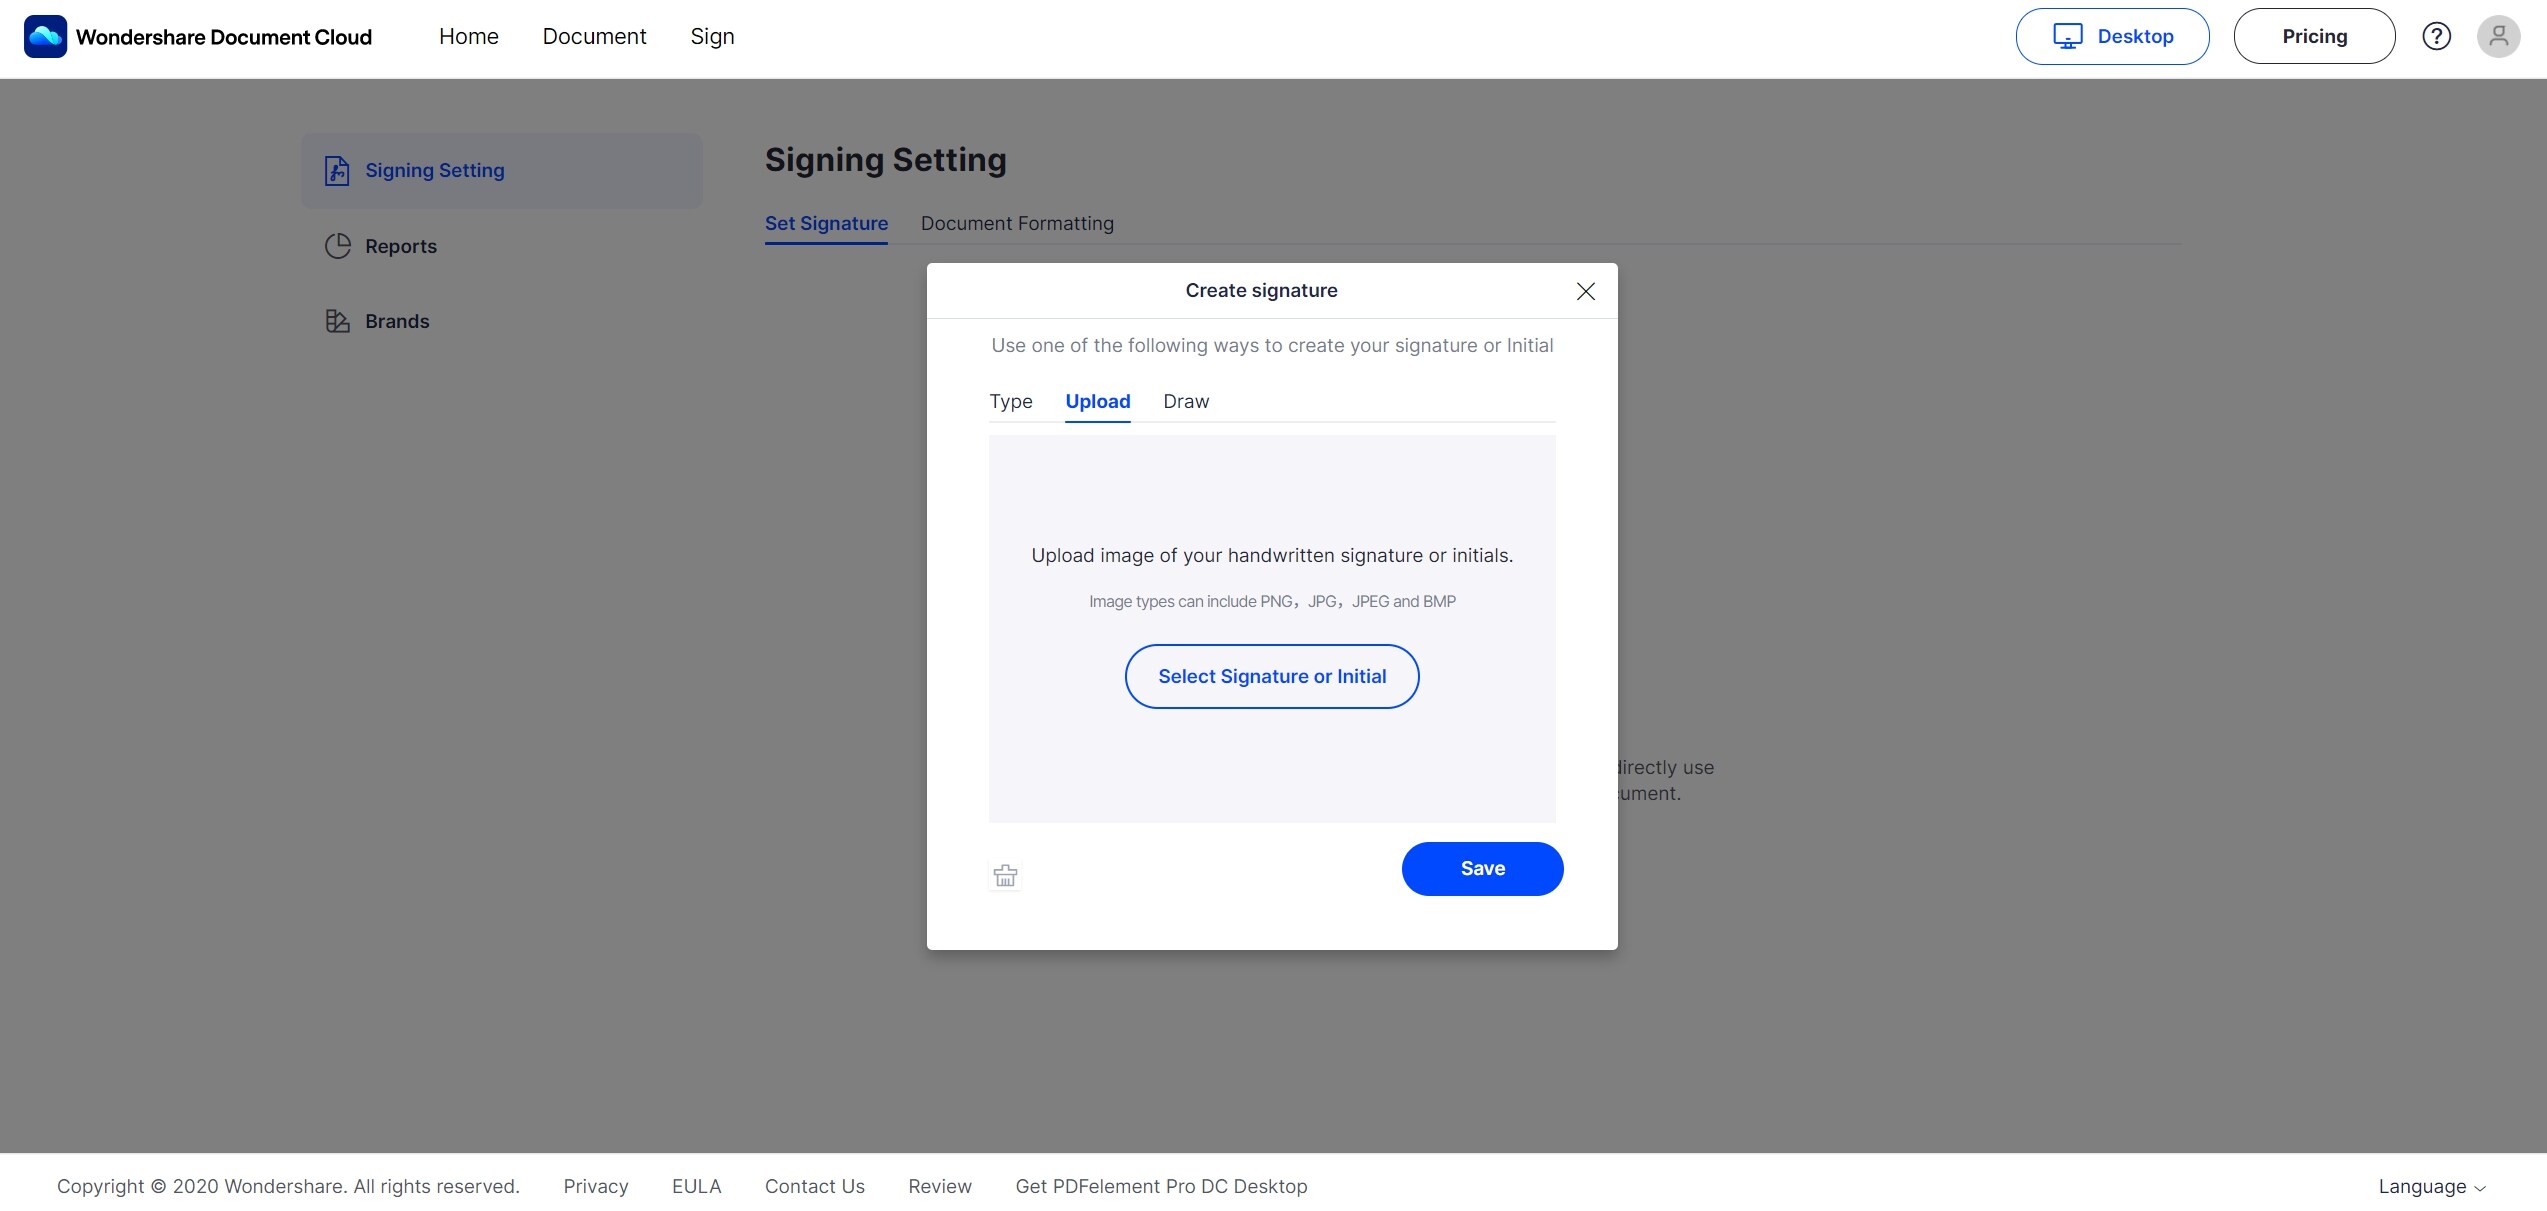Expand the Document navigation menu
The height and width of the screenshot is (1211, 2547).
coord(595,36)
